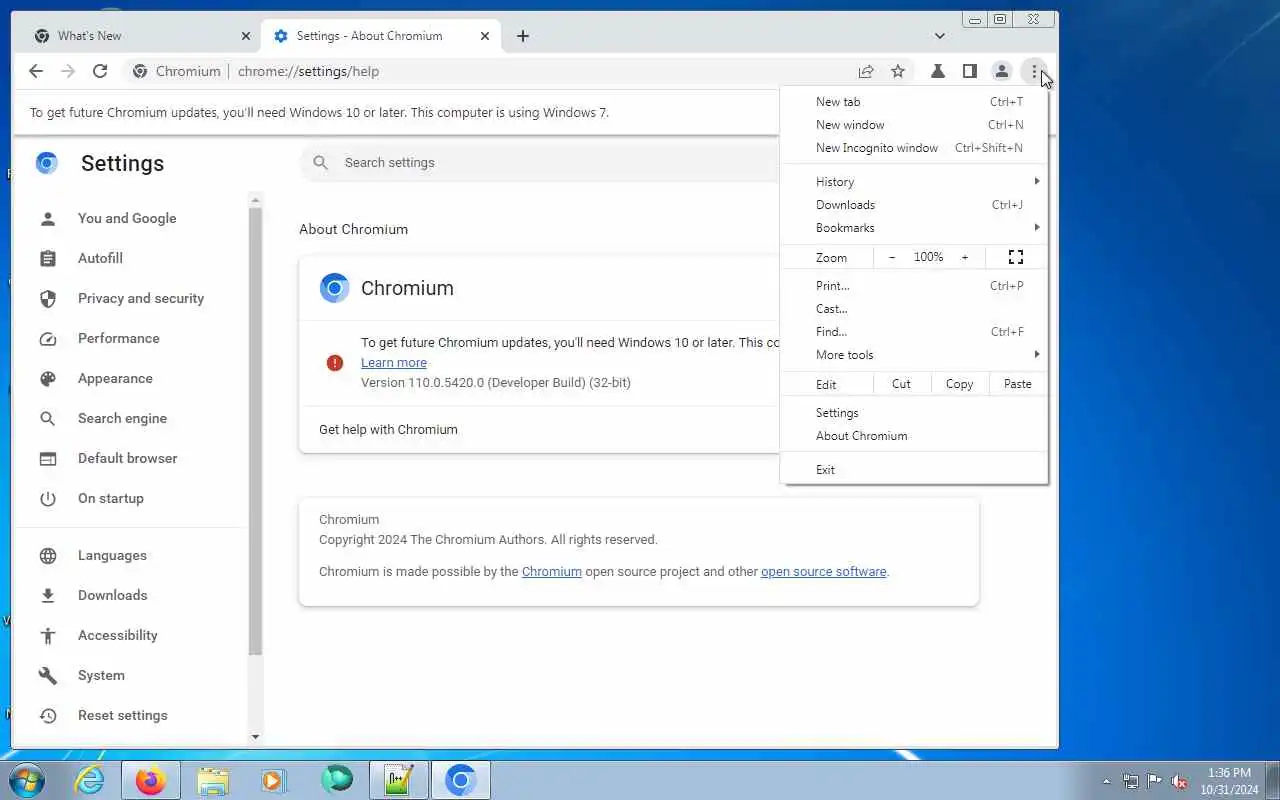Image resolution: width=1280 pixels, height=800 pixels.
Task: Click the Performance gauge icon
Action: pos(48,338)
